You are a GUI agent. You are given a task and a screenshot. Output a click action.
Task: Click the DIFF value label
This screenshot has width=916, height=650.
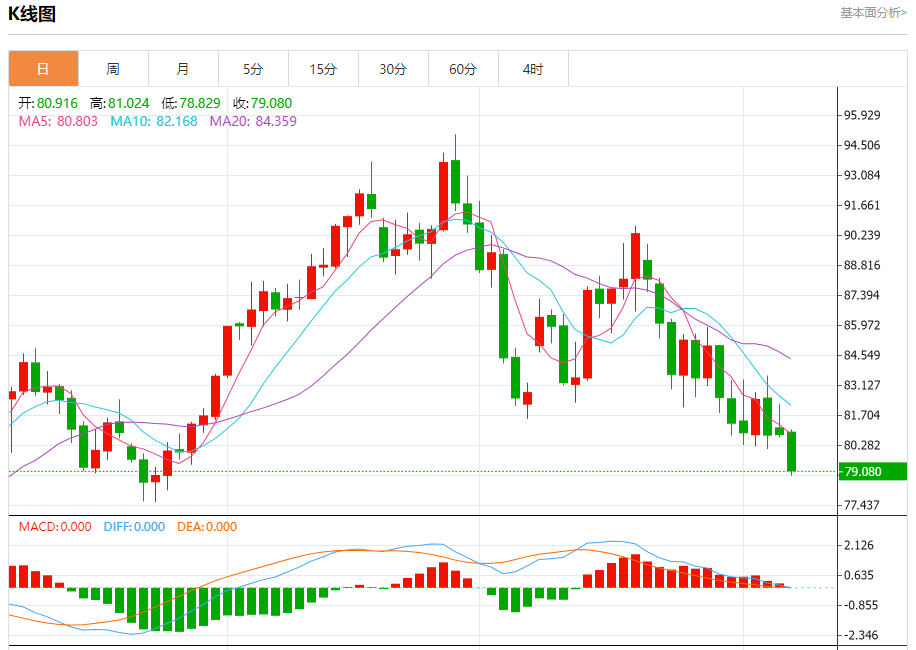134,527
